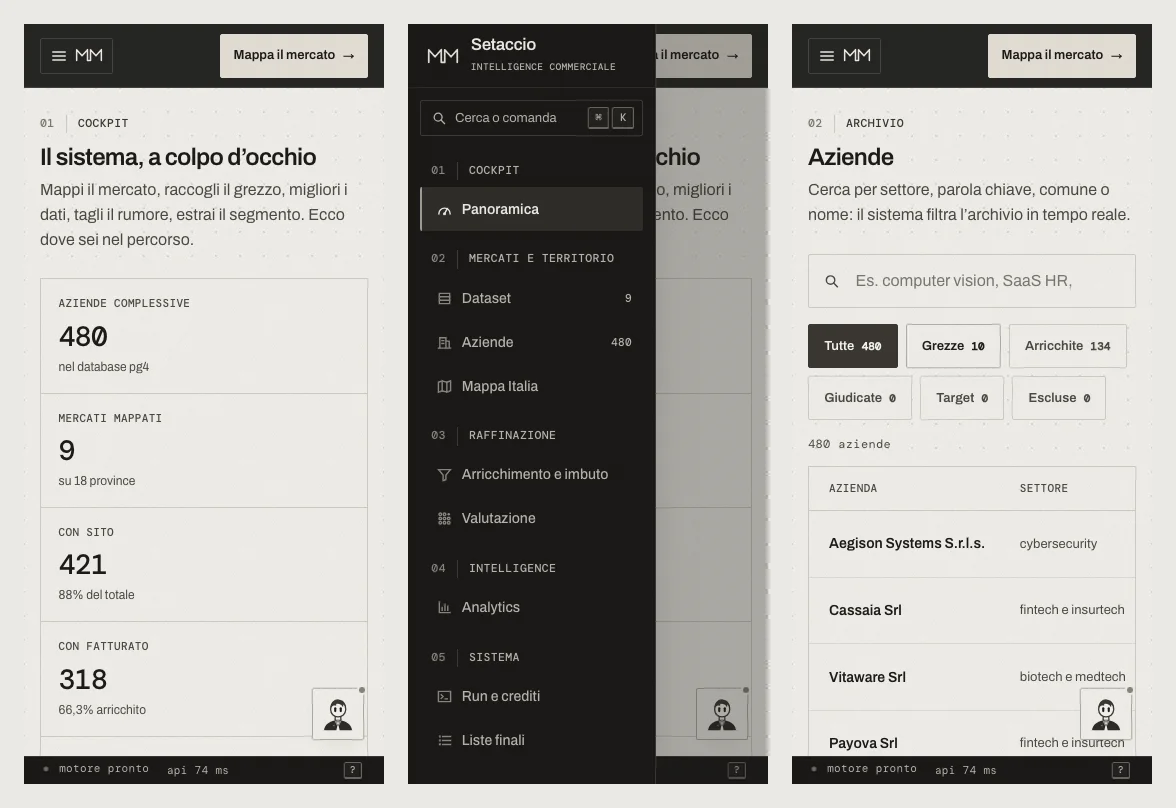1176x808 pixels.
Task: Open assistant avatar on Cockpit screen
Action: pos(338,714)
